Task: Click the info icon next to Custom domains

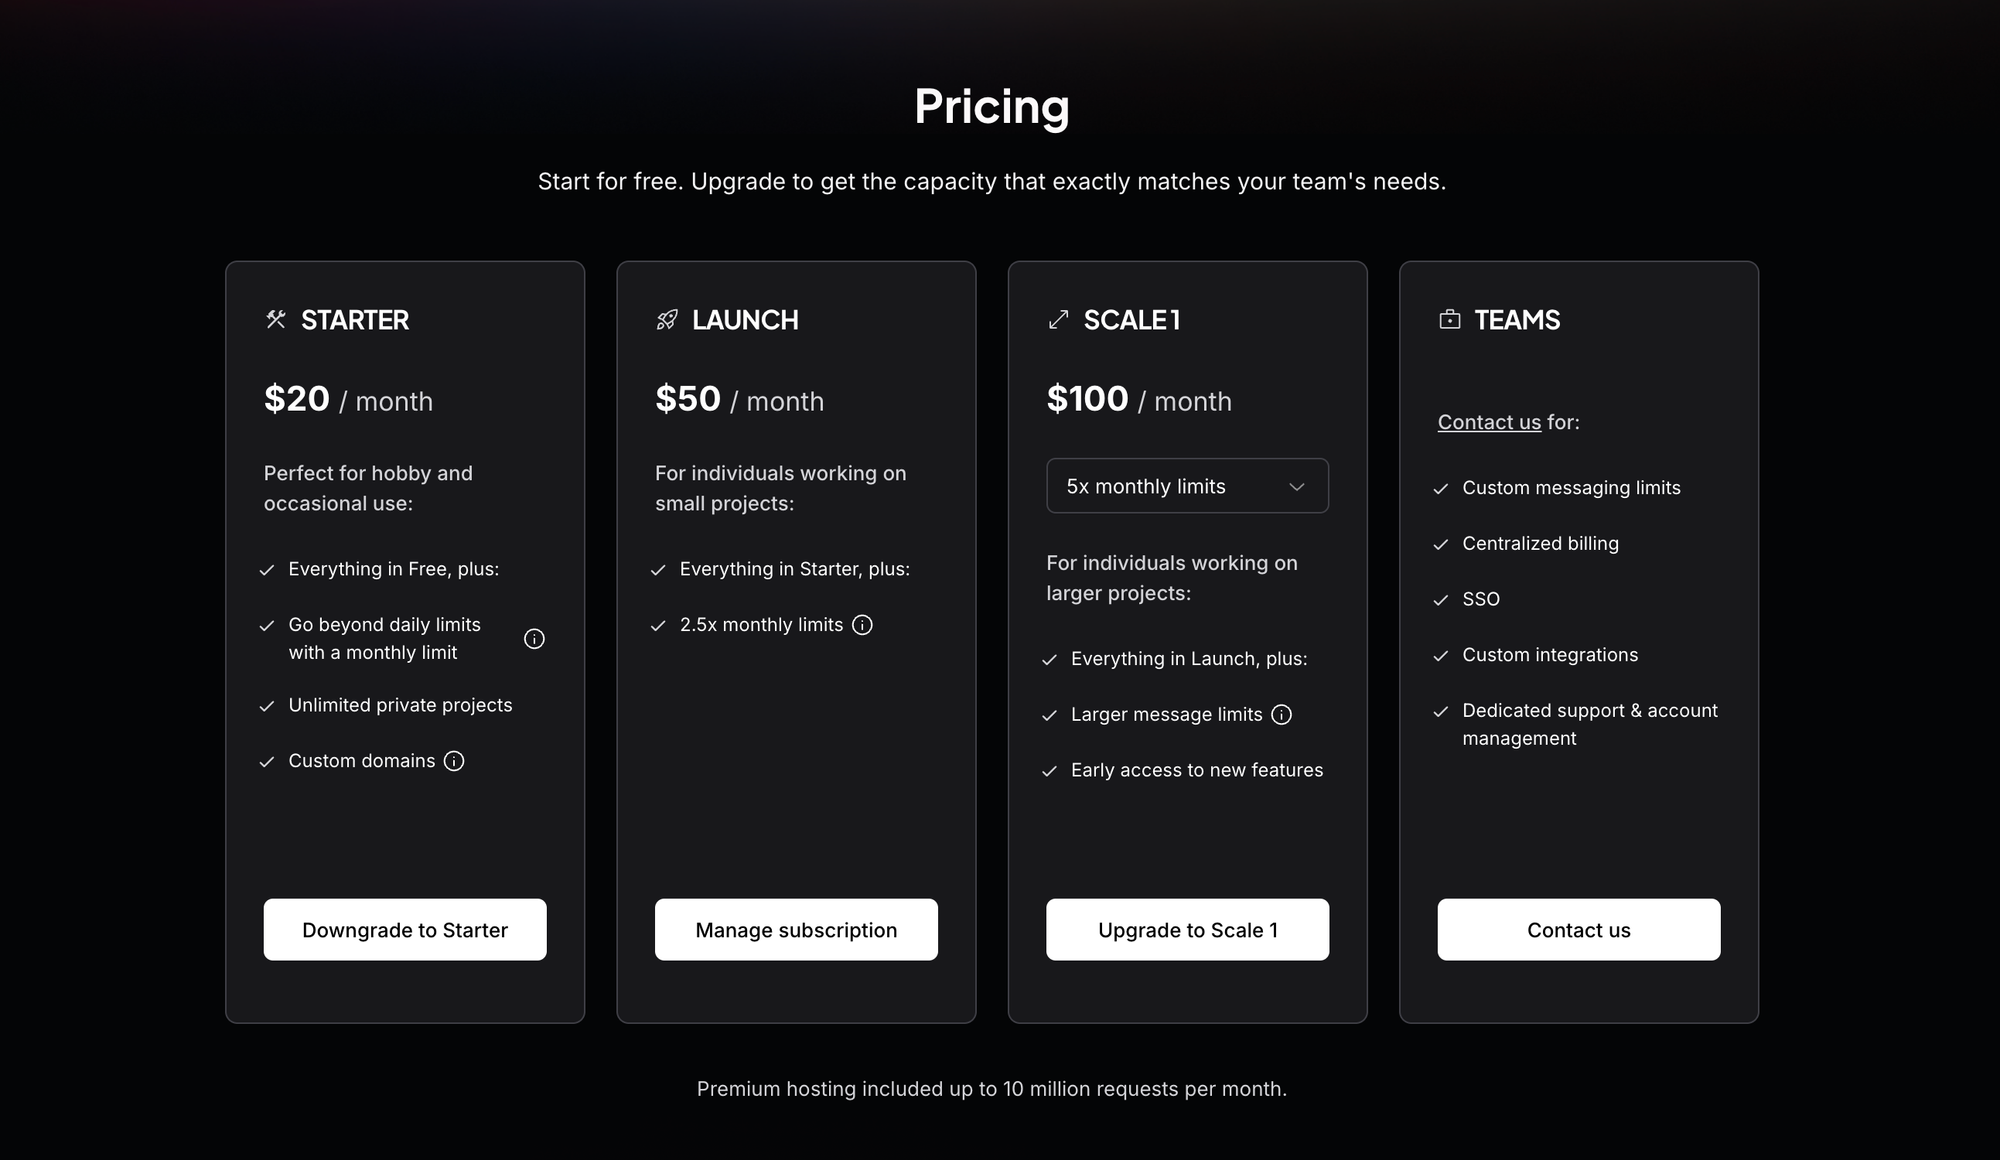Action: pos(455,761)
